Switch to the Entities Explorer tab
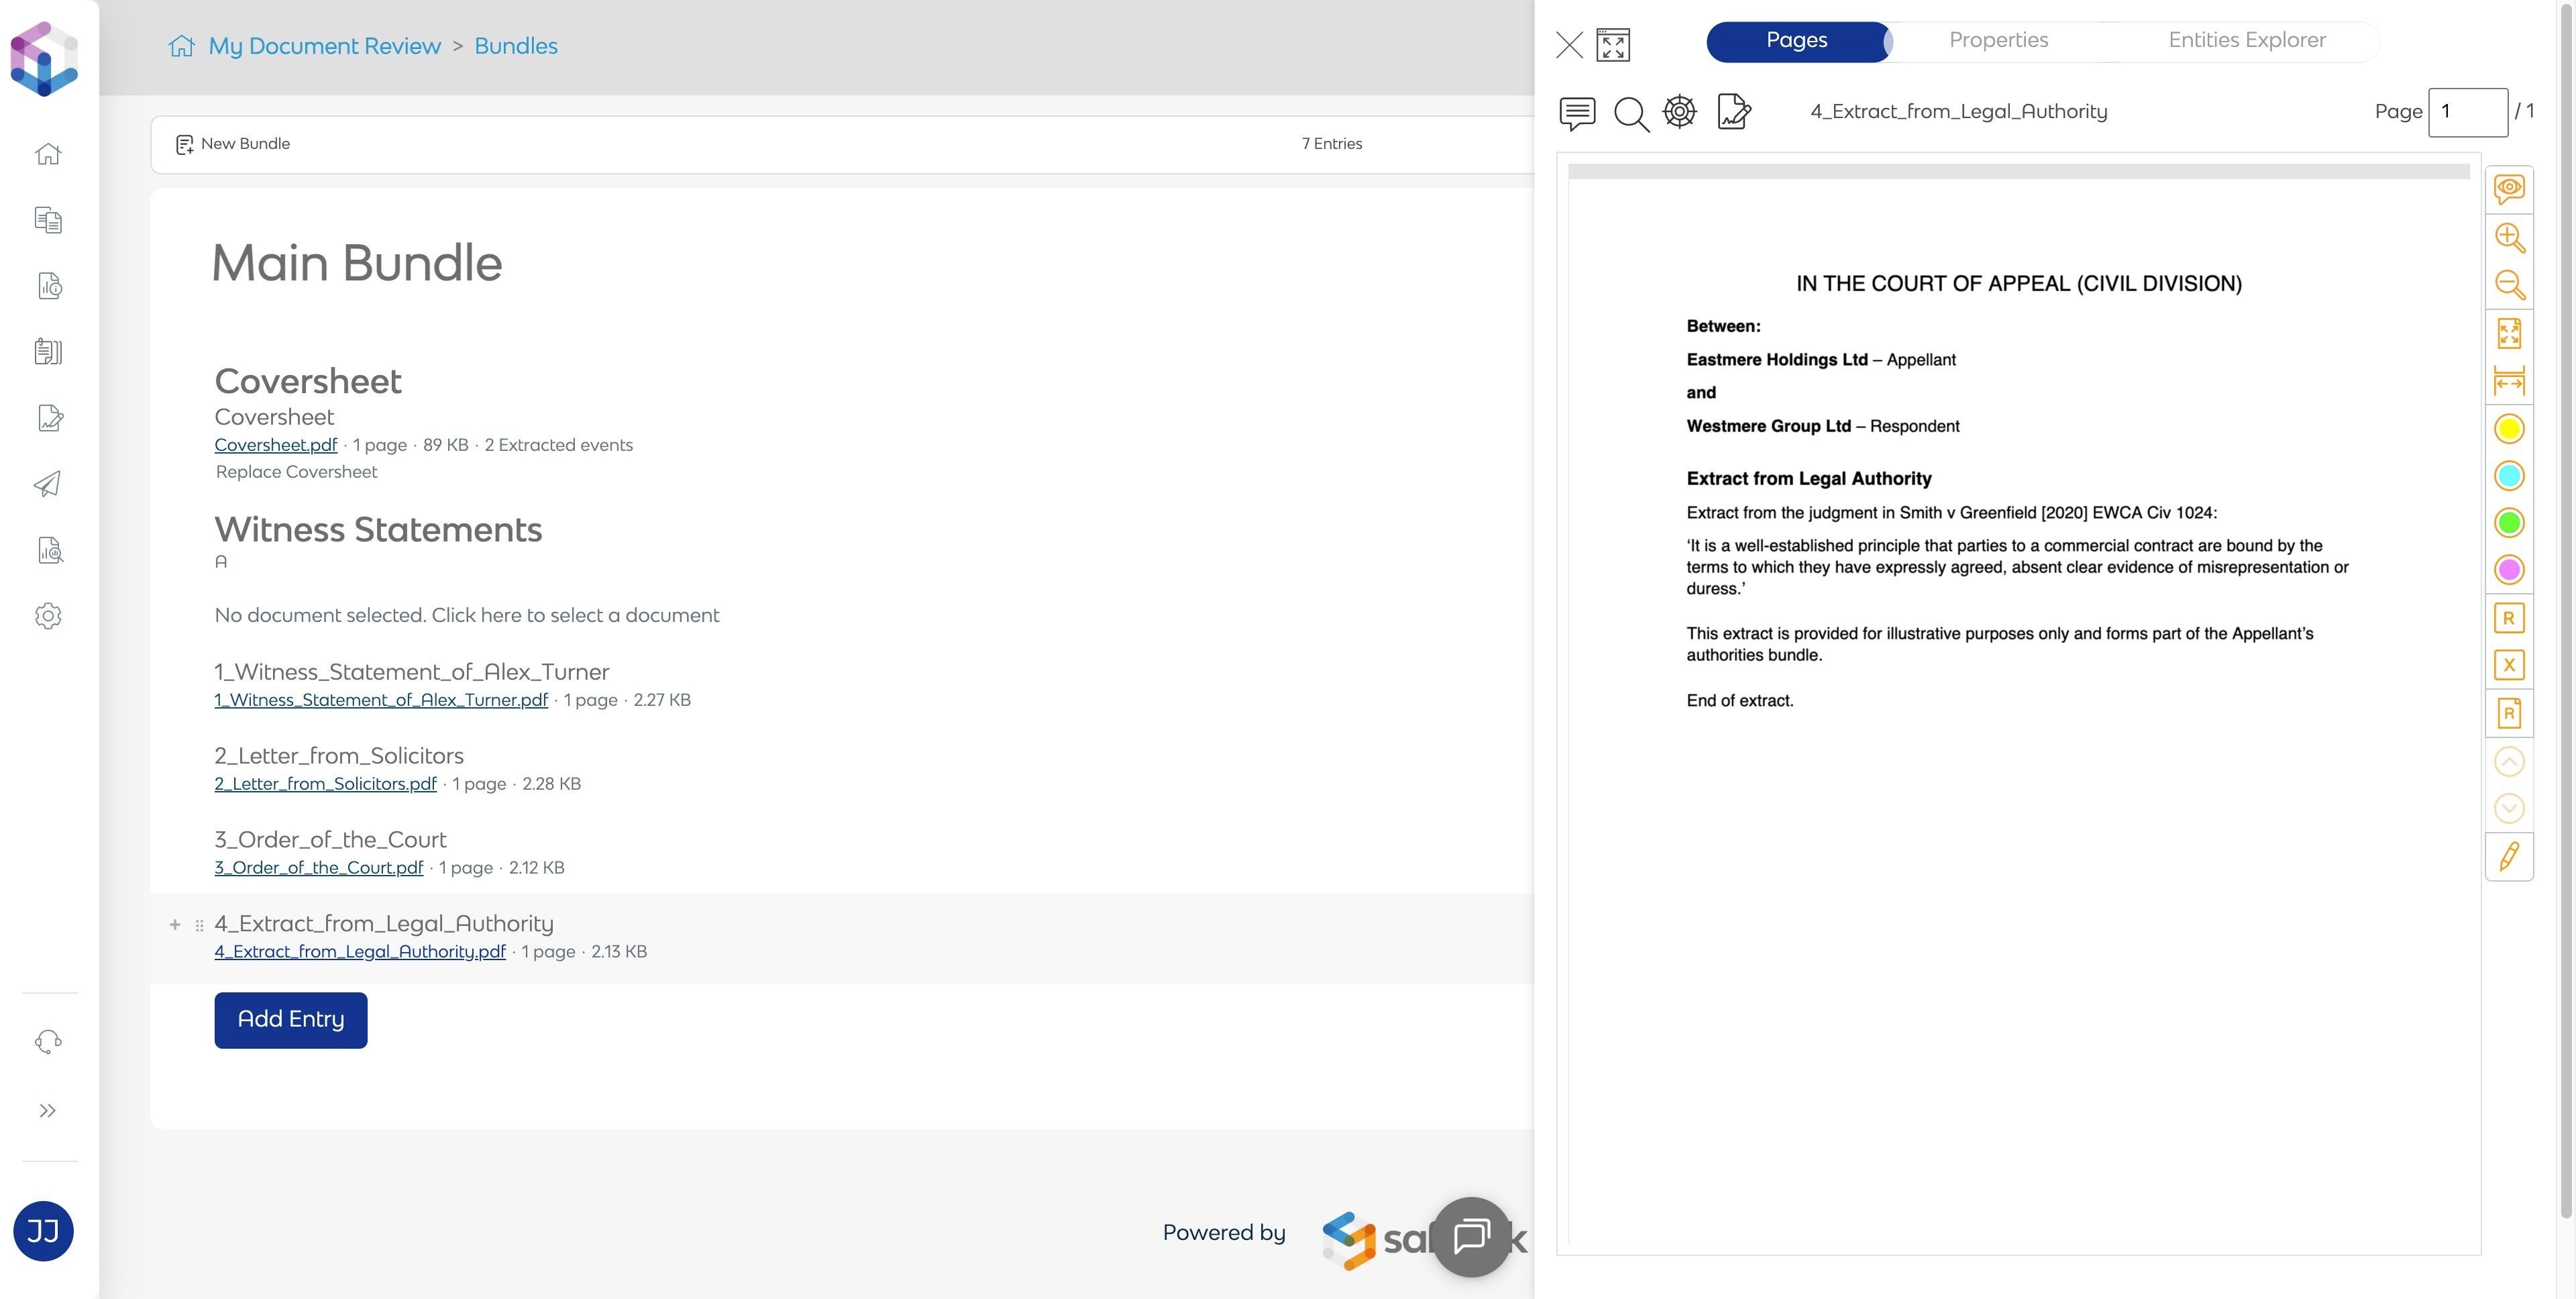 tap(2246, 41)
